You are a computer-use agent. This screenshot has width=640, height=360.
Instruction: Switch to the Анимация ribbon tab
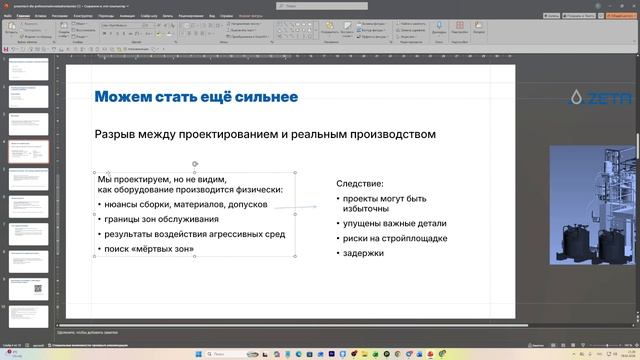click(x=127, y=16)
